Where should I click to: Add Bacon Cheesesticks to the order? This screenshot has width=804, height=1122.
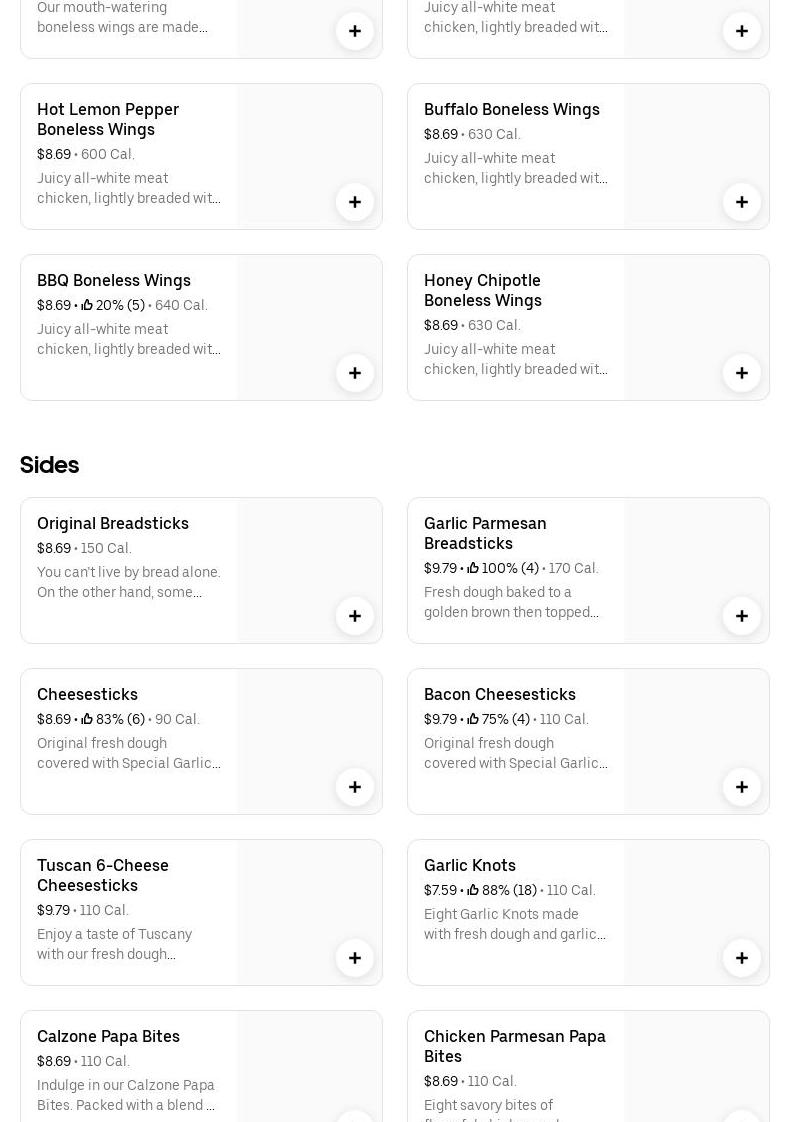[742, 787]
